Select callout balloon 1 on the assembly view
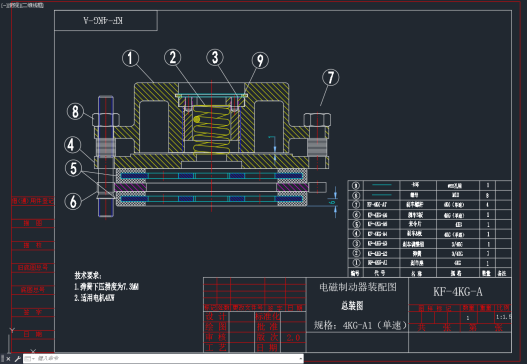This screenshot has width=527, height=364. tap(130, 58)
